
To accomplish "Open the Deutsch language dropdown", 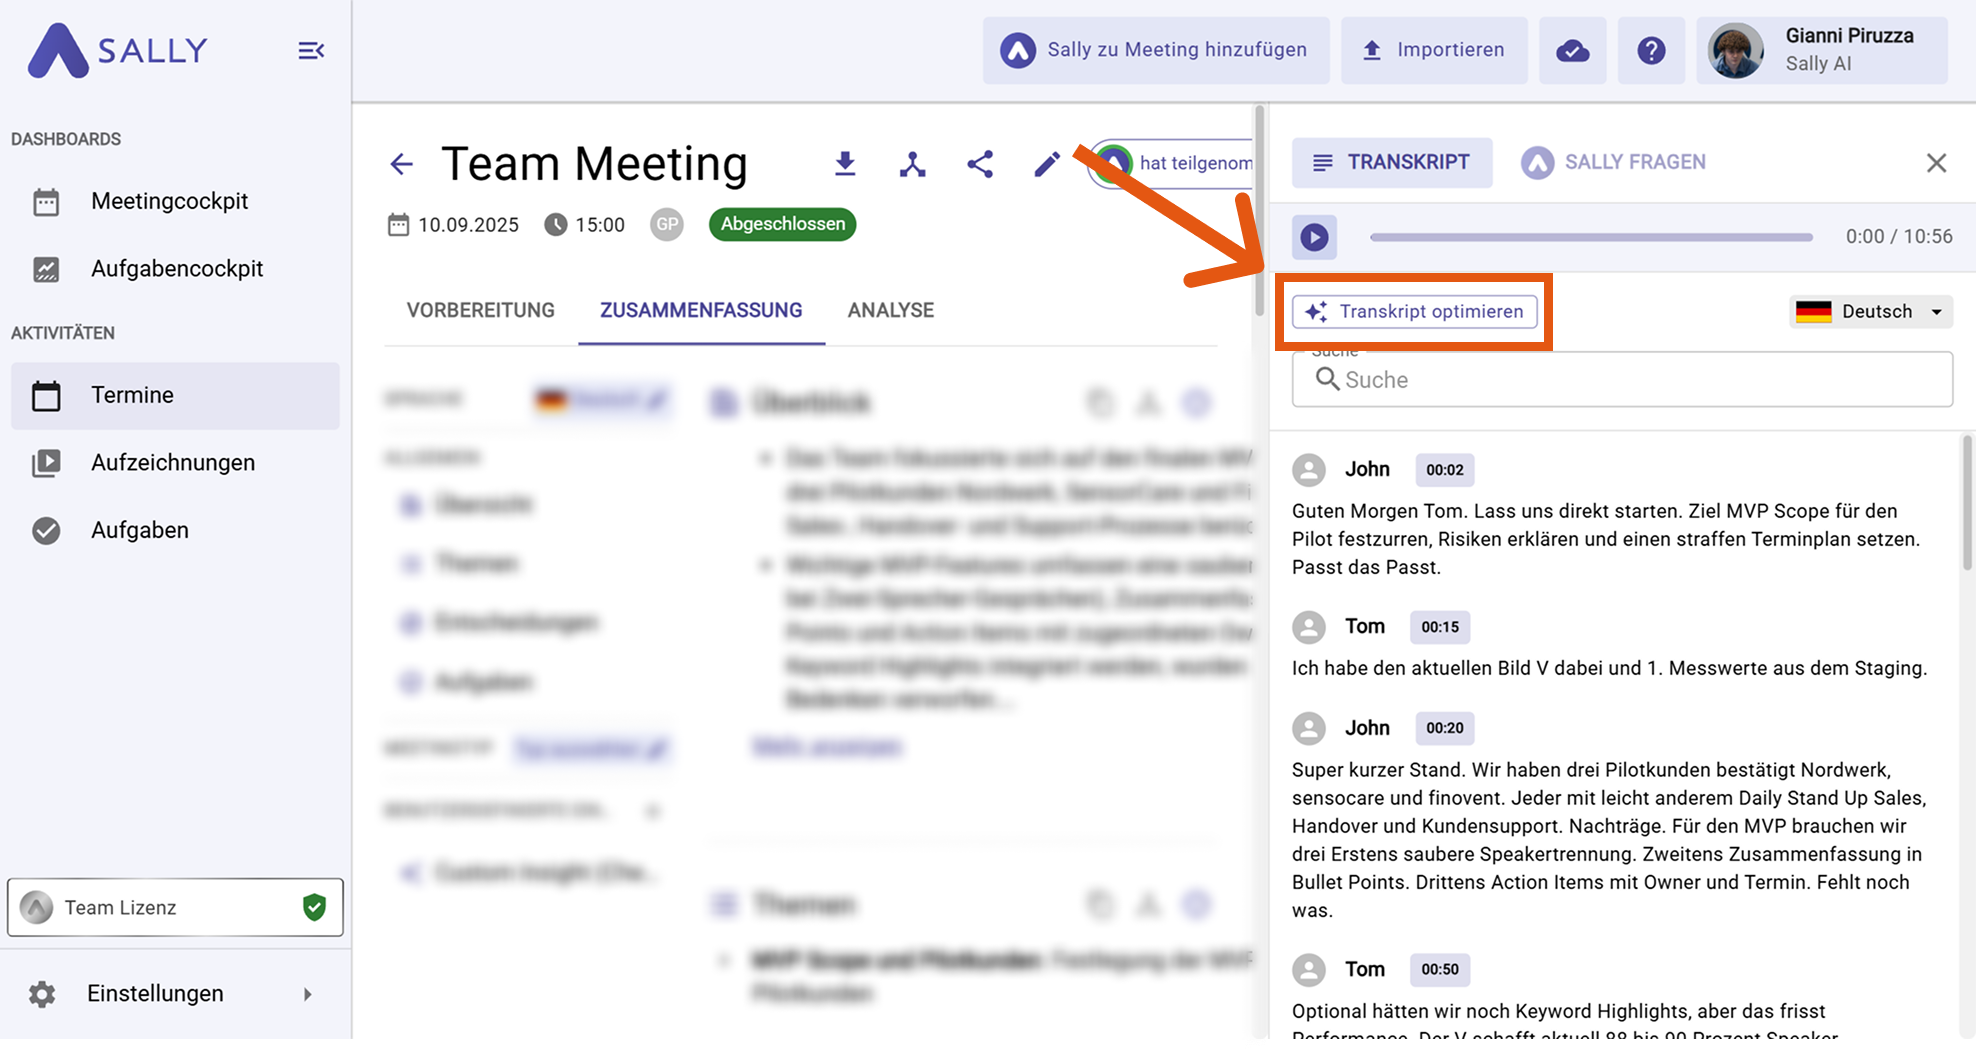I will (x=1870, y=312).
